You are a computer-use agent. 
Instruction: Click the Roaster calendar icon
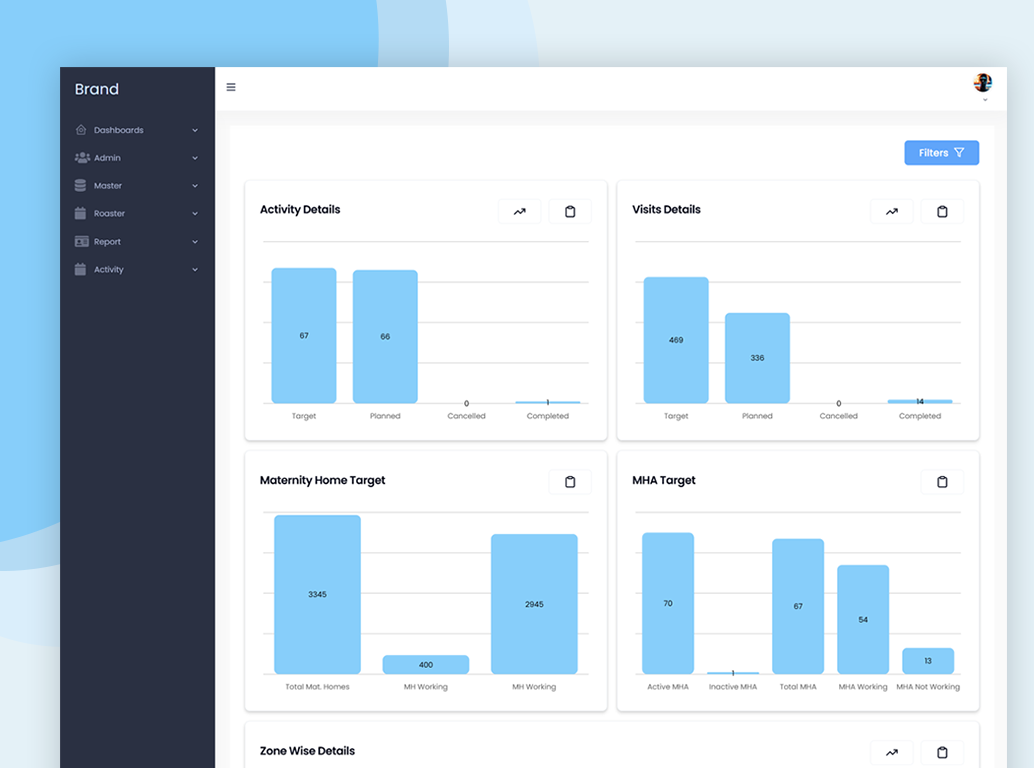click(80, 213)
